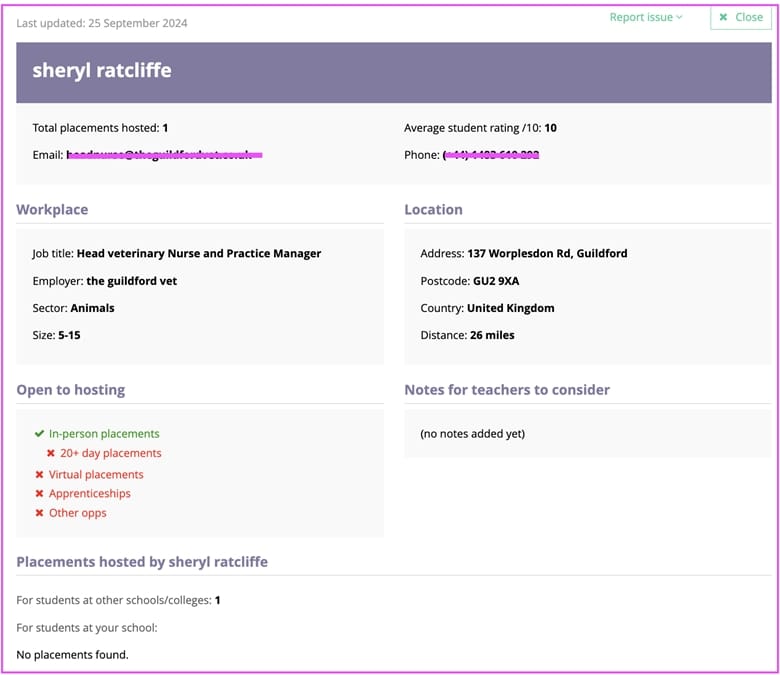Select the '20+ day placements' text
Image resolution: width=780 pixels, height=675 pixels.
[x=110, y=453]
